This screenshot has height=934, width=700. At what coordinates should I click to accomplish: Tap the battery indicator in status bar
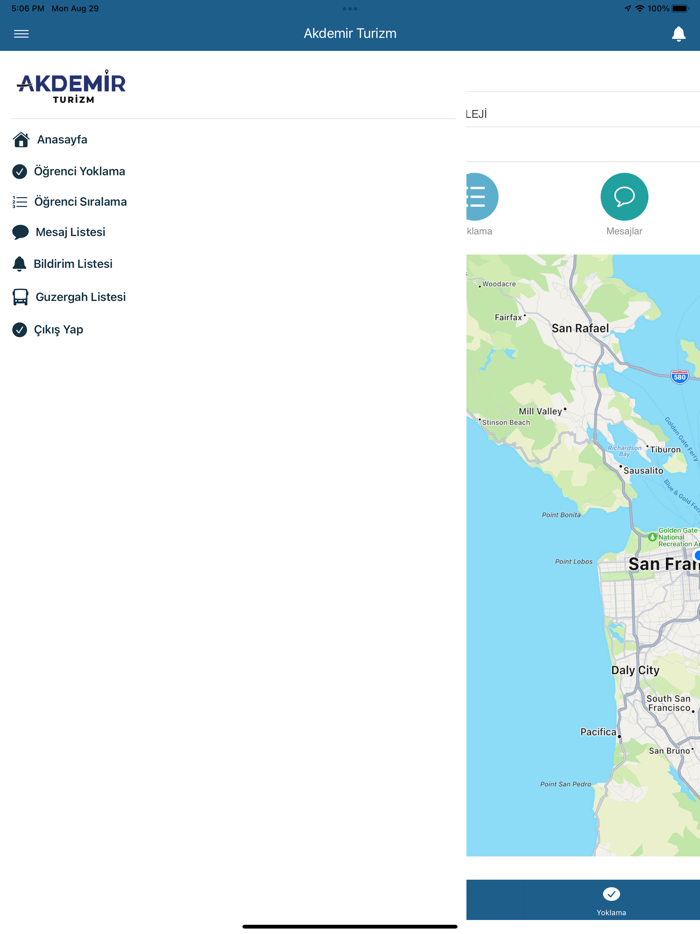(680, 8)
